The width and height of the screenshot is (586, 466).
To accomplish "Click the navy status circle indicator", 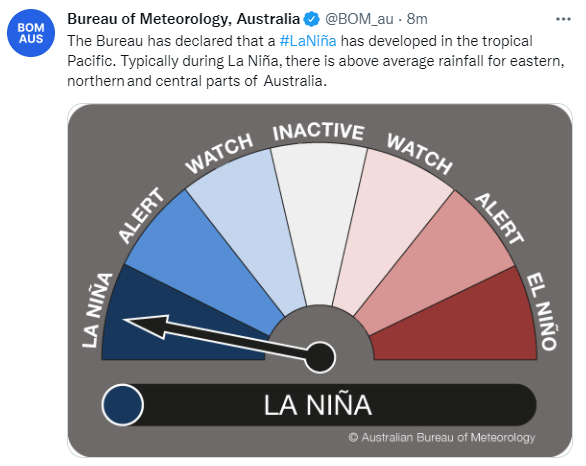I will (x=123, y=405).
